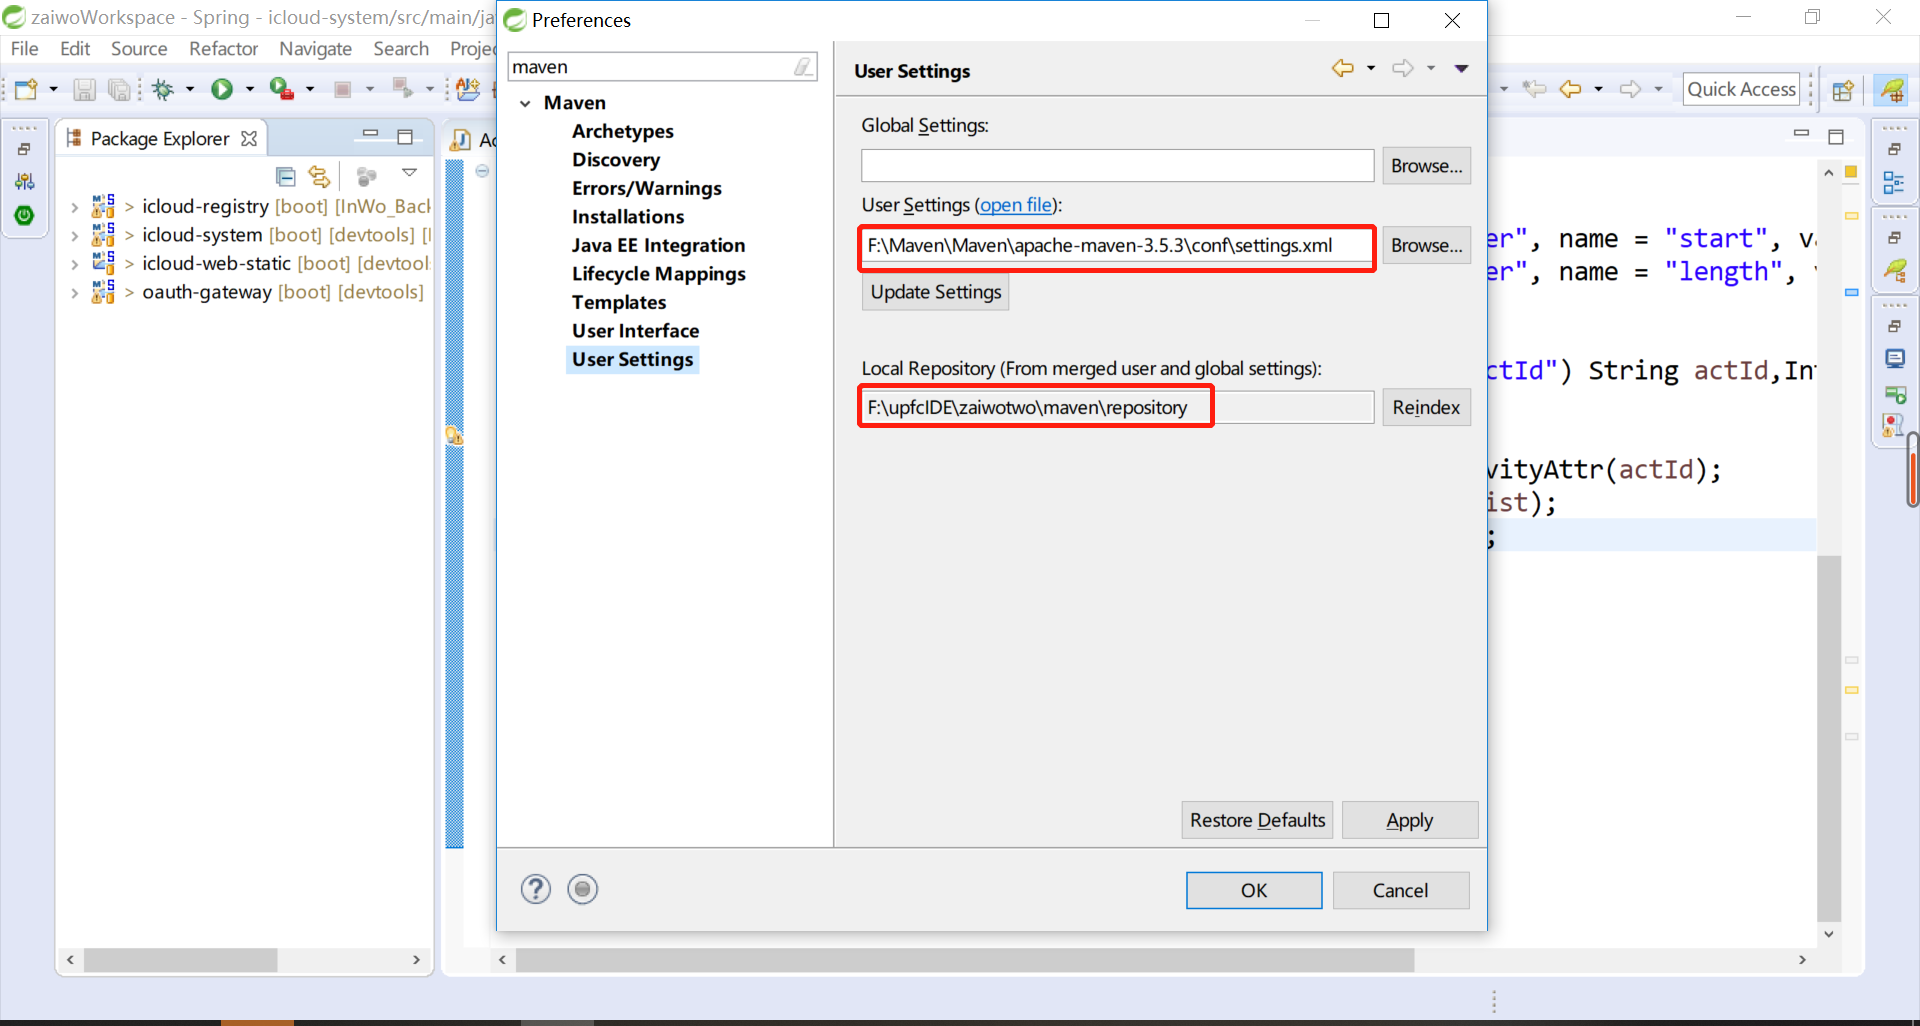1920x1026 pixels.
Task: Click the open file link
Action: click(x=1015, y=205)
